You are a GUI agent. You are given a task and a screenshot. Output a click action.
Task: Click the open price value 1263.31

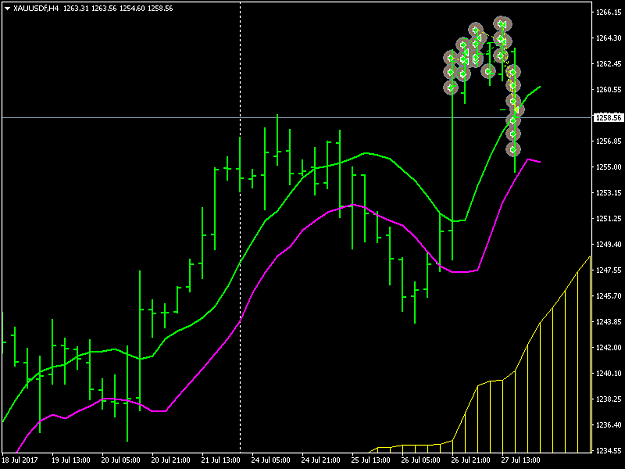point(76,8)
